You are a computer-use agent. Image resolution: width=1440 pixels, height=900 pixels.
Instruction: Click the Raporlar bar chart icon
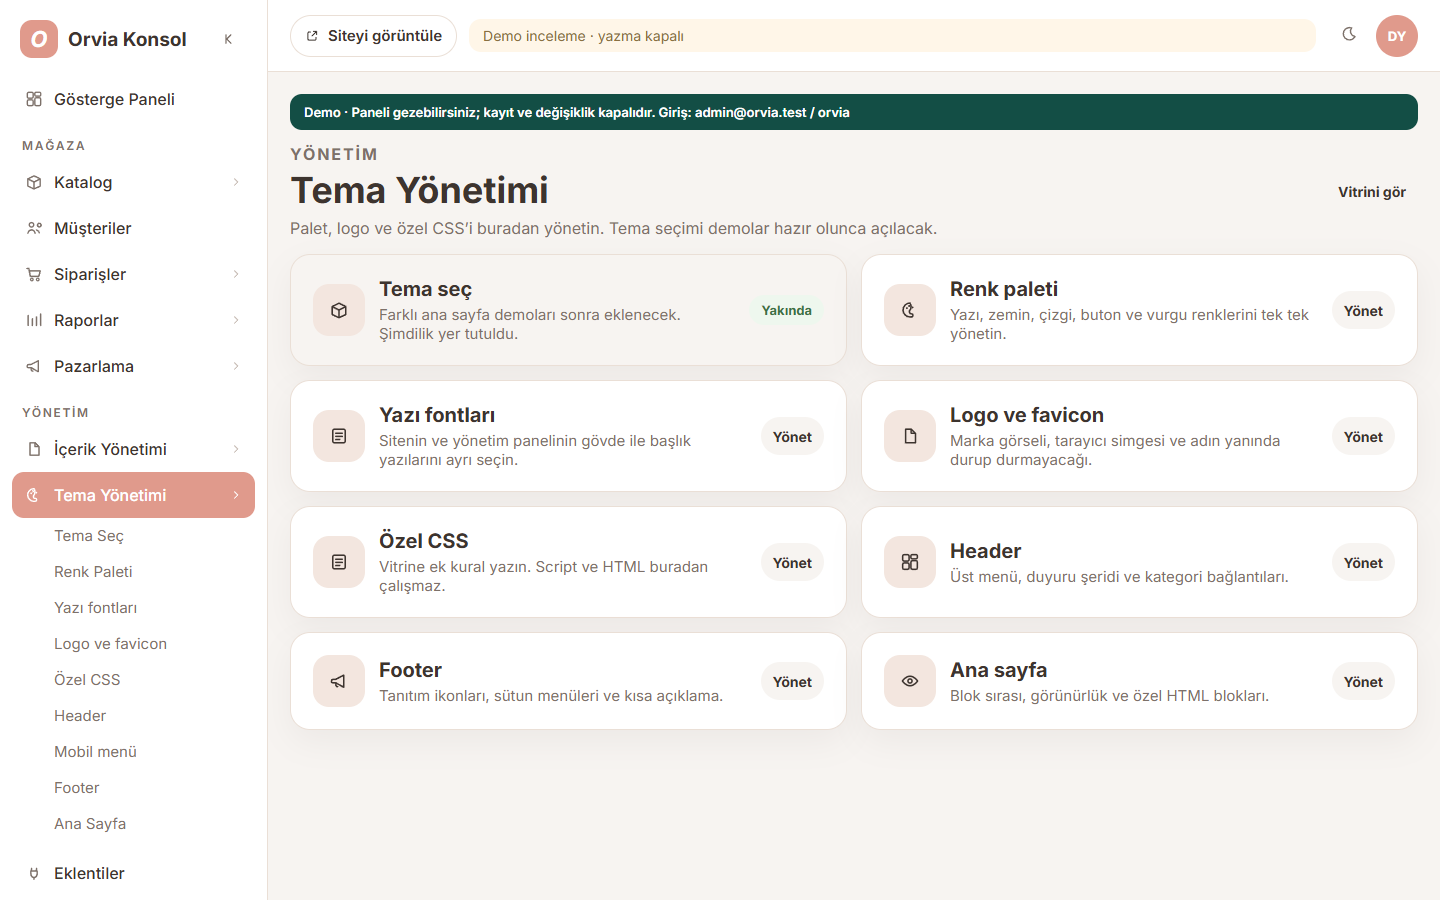[34, 320]
